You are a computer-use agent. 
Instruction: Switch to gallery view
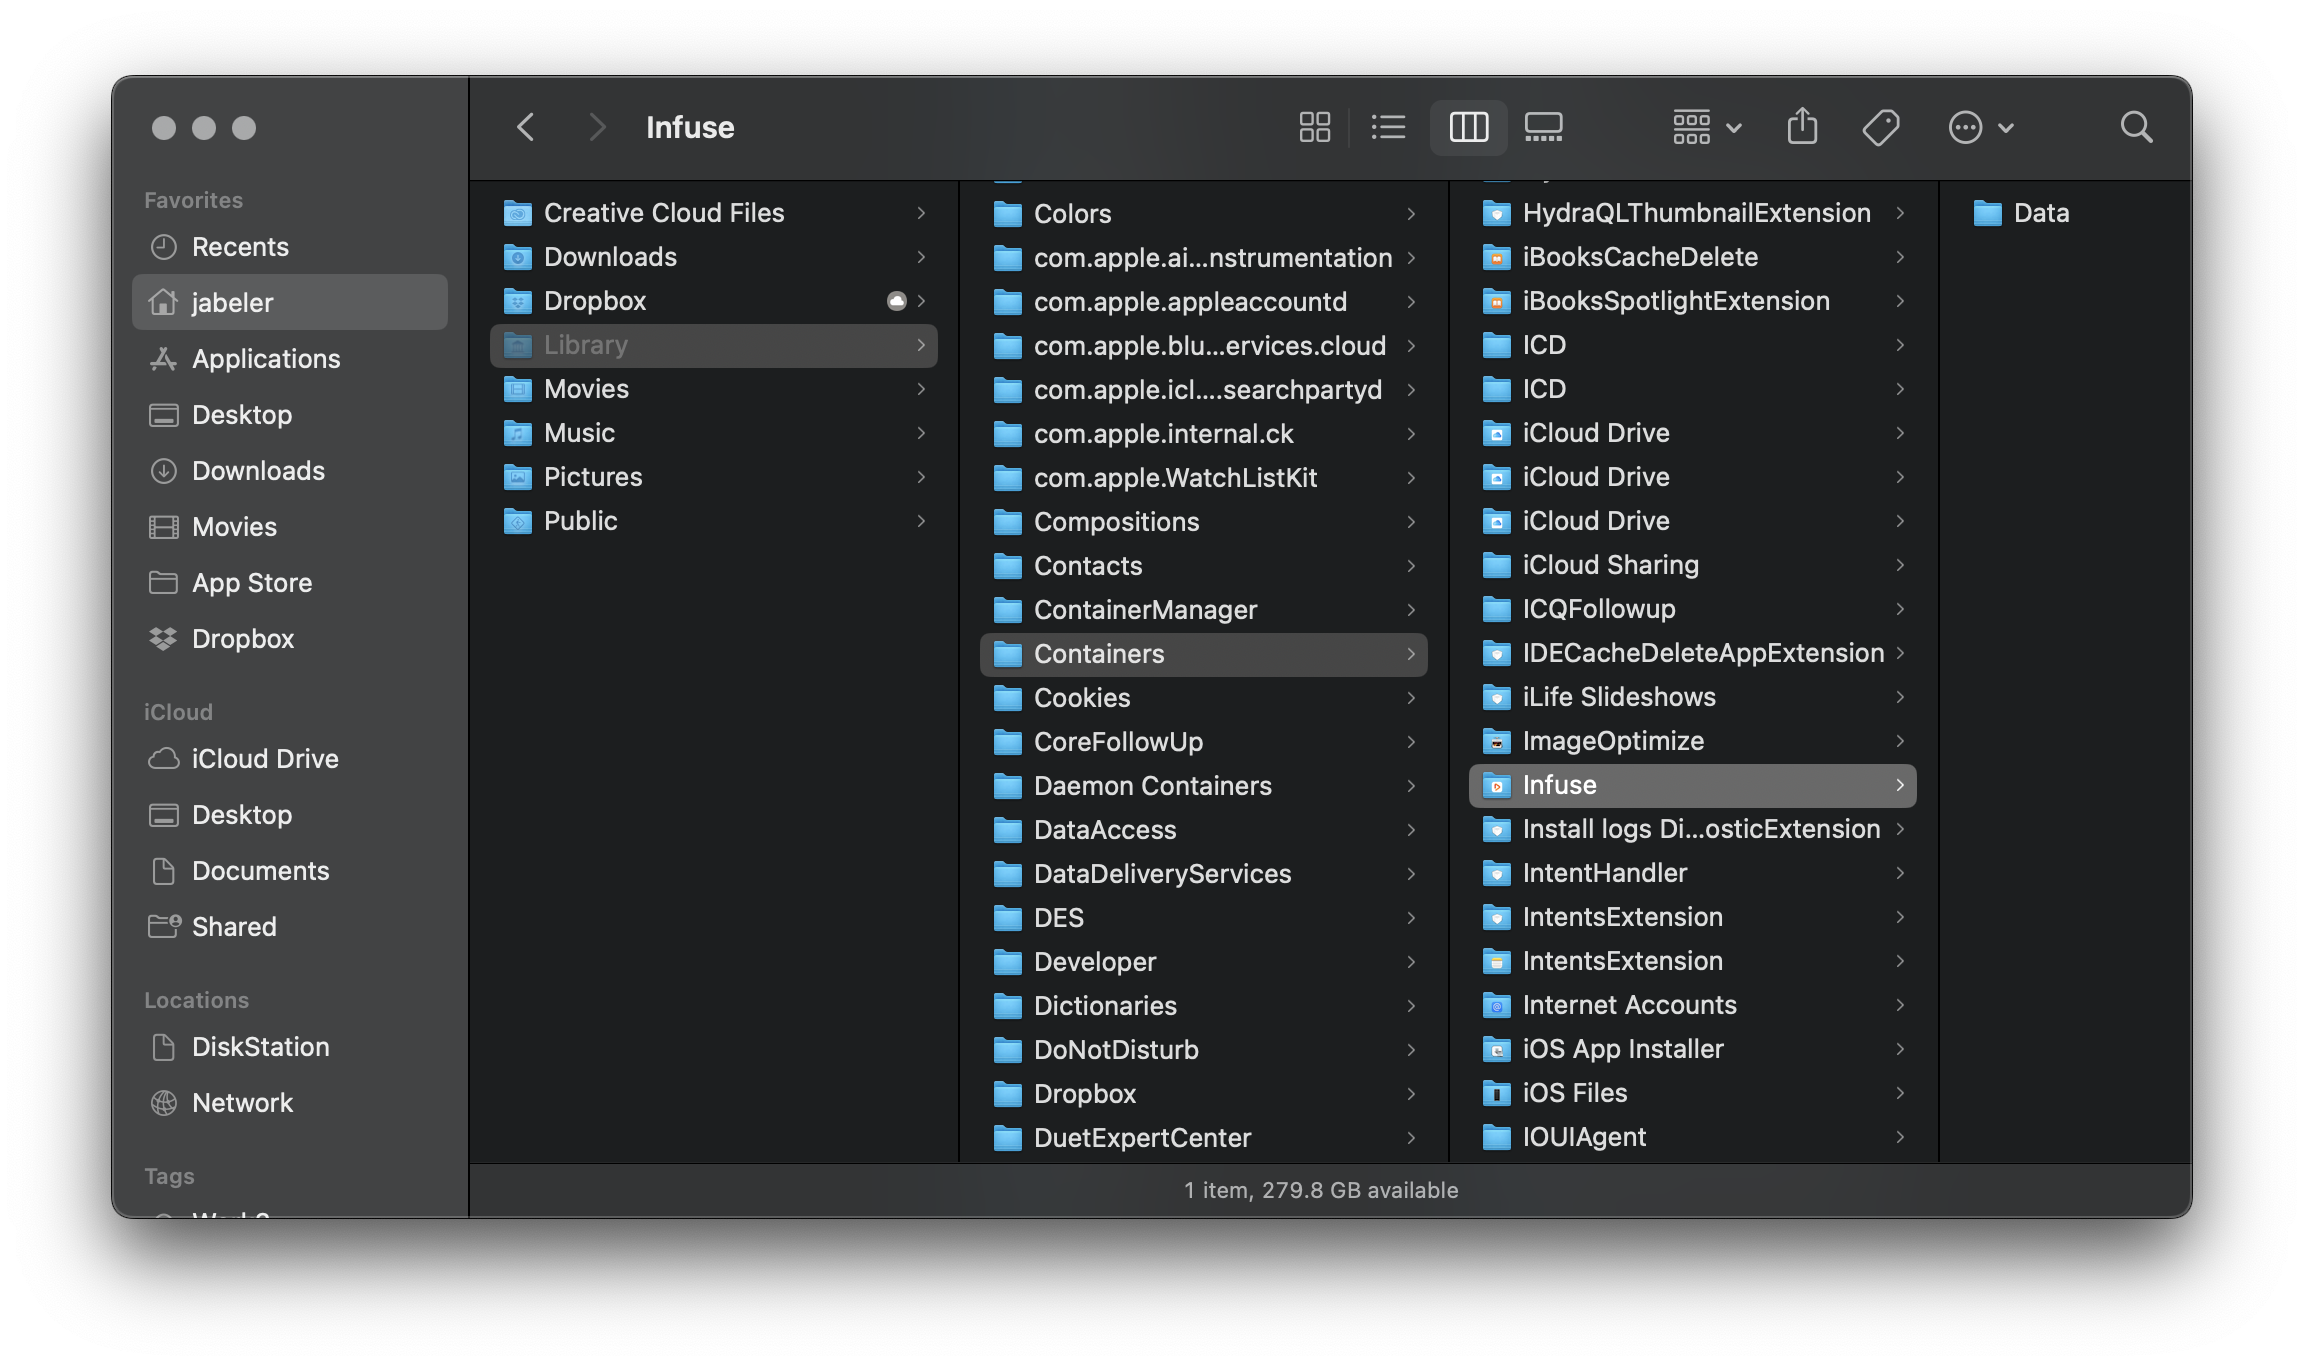point(1543,127)
